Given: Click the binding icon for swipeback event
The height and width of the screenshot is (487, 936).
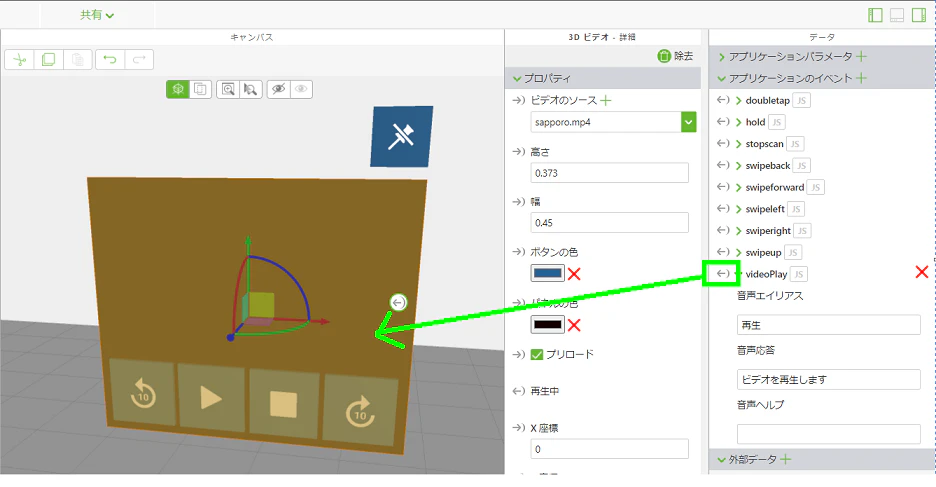Looking at the screenshot, I should pyautogui.click(x=723, y=165).
